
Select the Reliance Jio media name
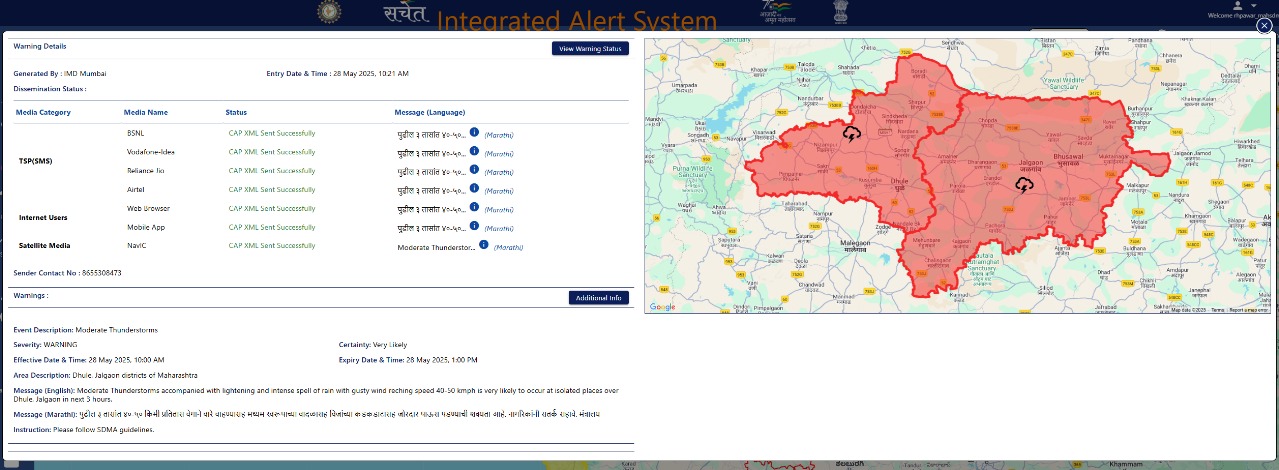[x=146, y=170]
